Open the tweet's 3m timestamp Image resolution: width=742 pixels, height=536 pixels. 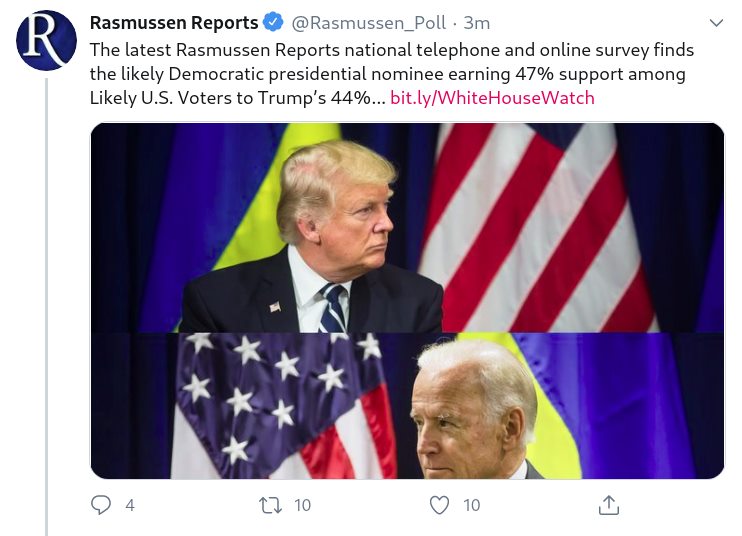click(x=477, y=23)
